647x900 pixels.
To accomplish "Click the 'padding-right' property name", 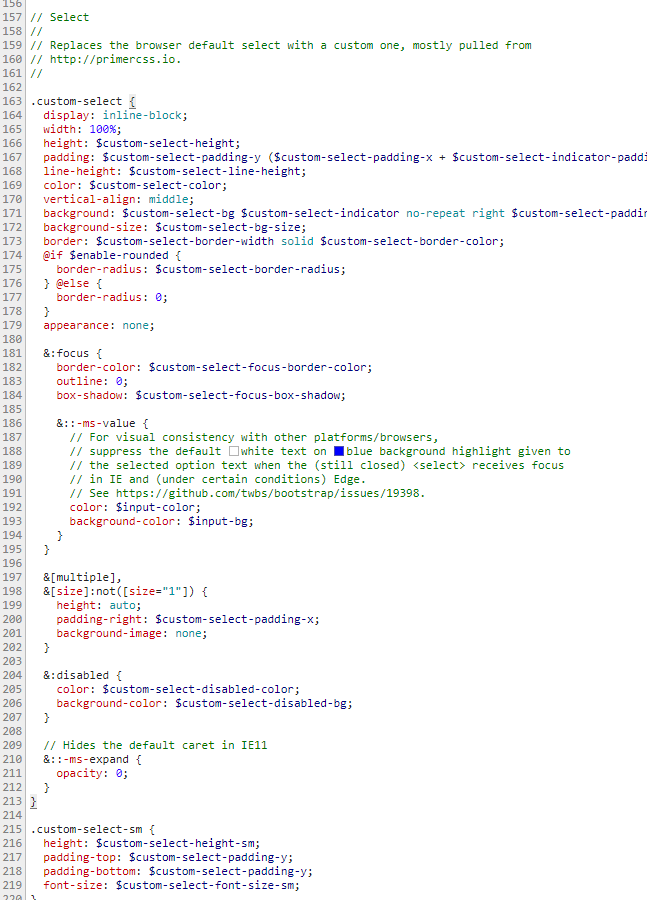I will (x=99, y=619).
